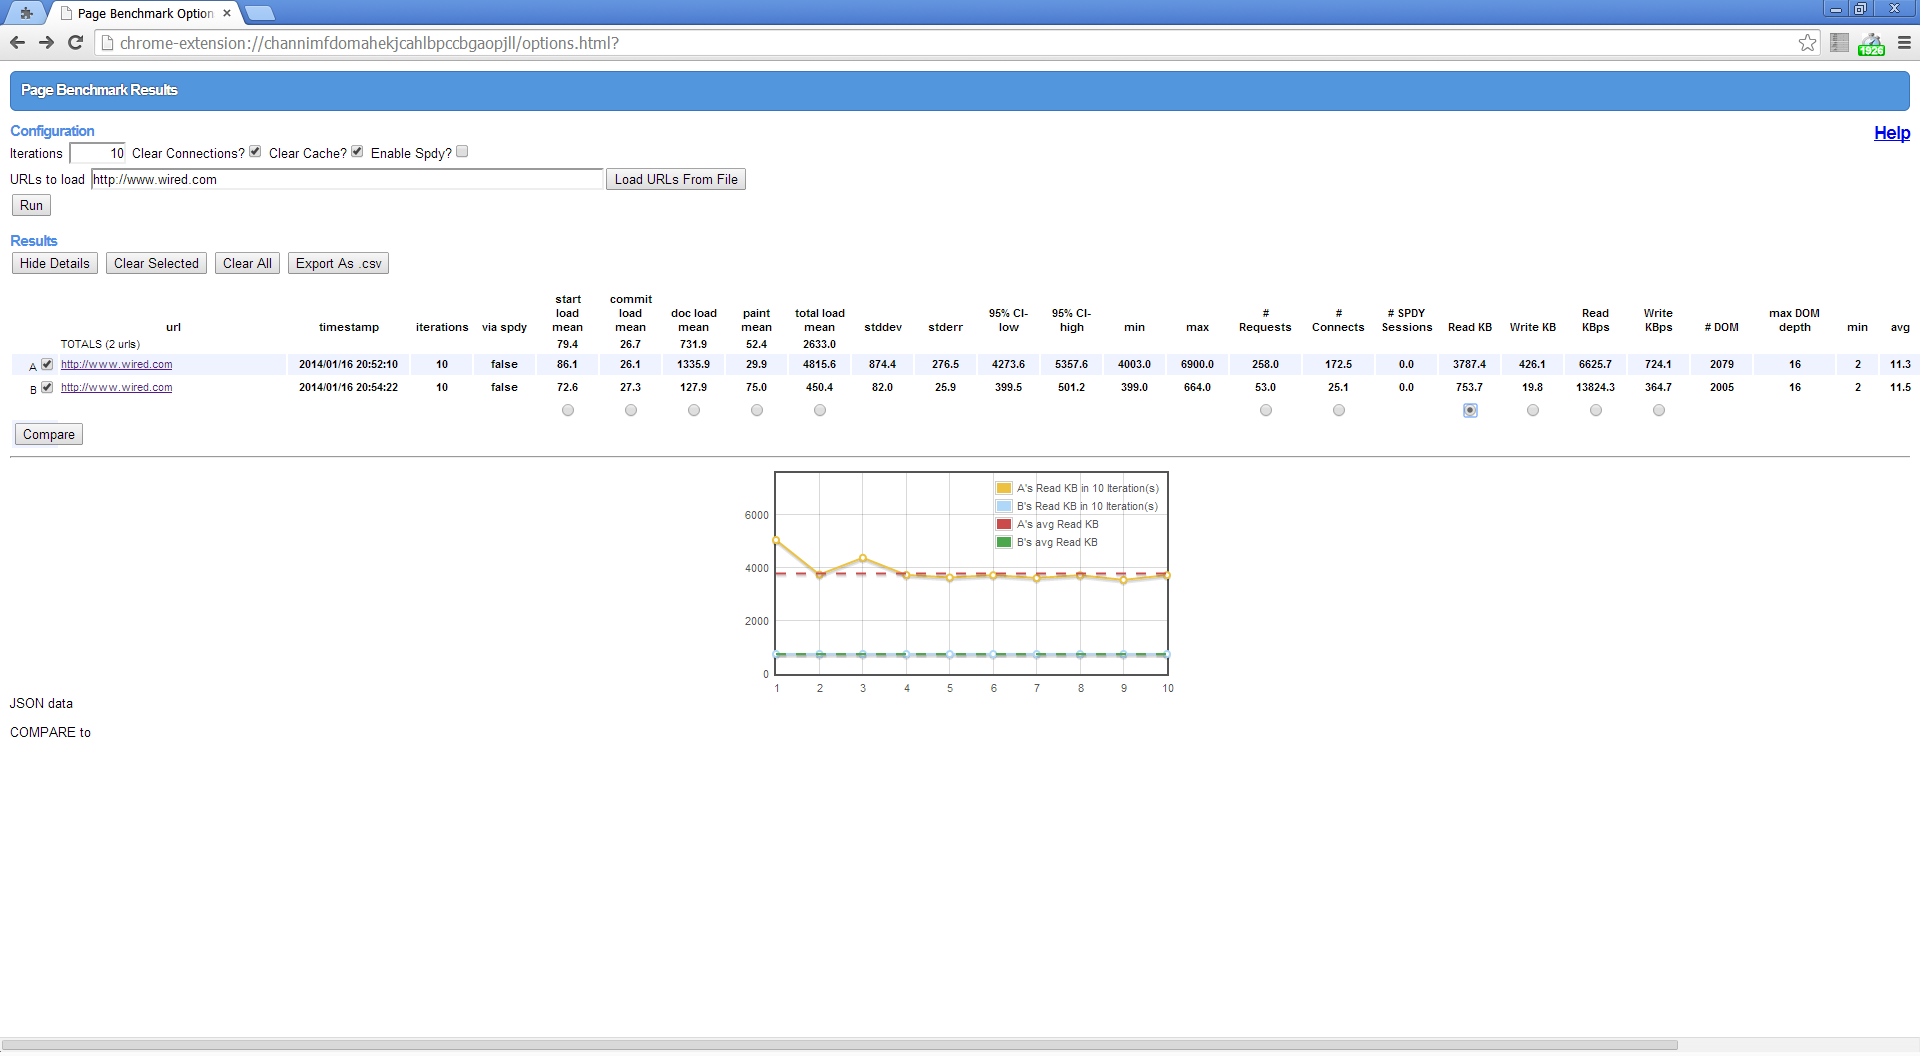Select Read KB radio button
This screenshot has width=1920, height=1056.
[1470, 410]
